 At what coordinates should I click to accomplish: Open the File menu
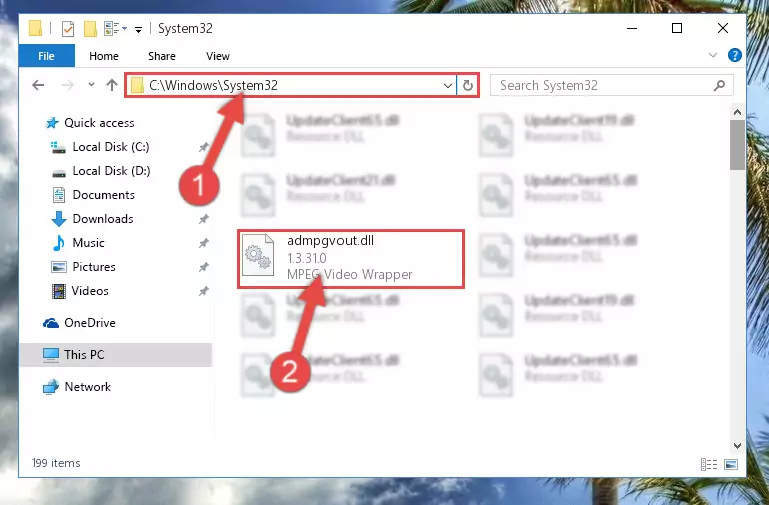pos(47,56)
